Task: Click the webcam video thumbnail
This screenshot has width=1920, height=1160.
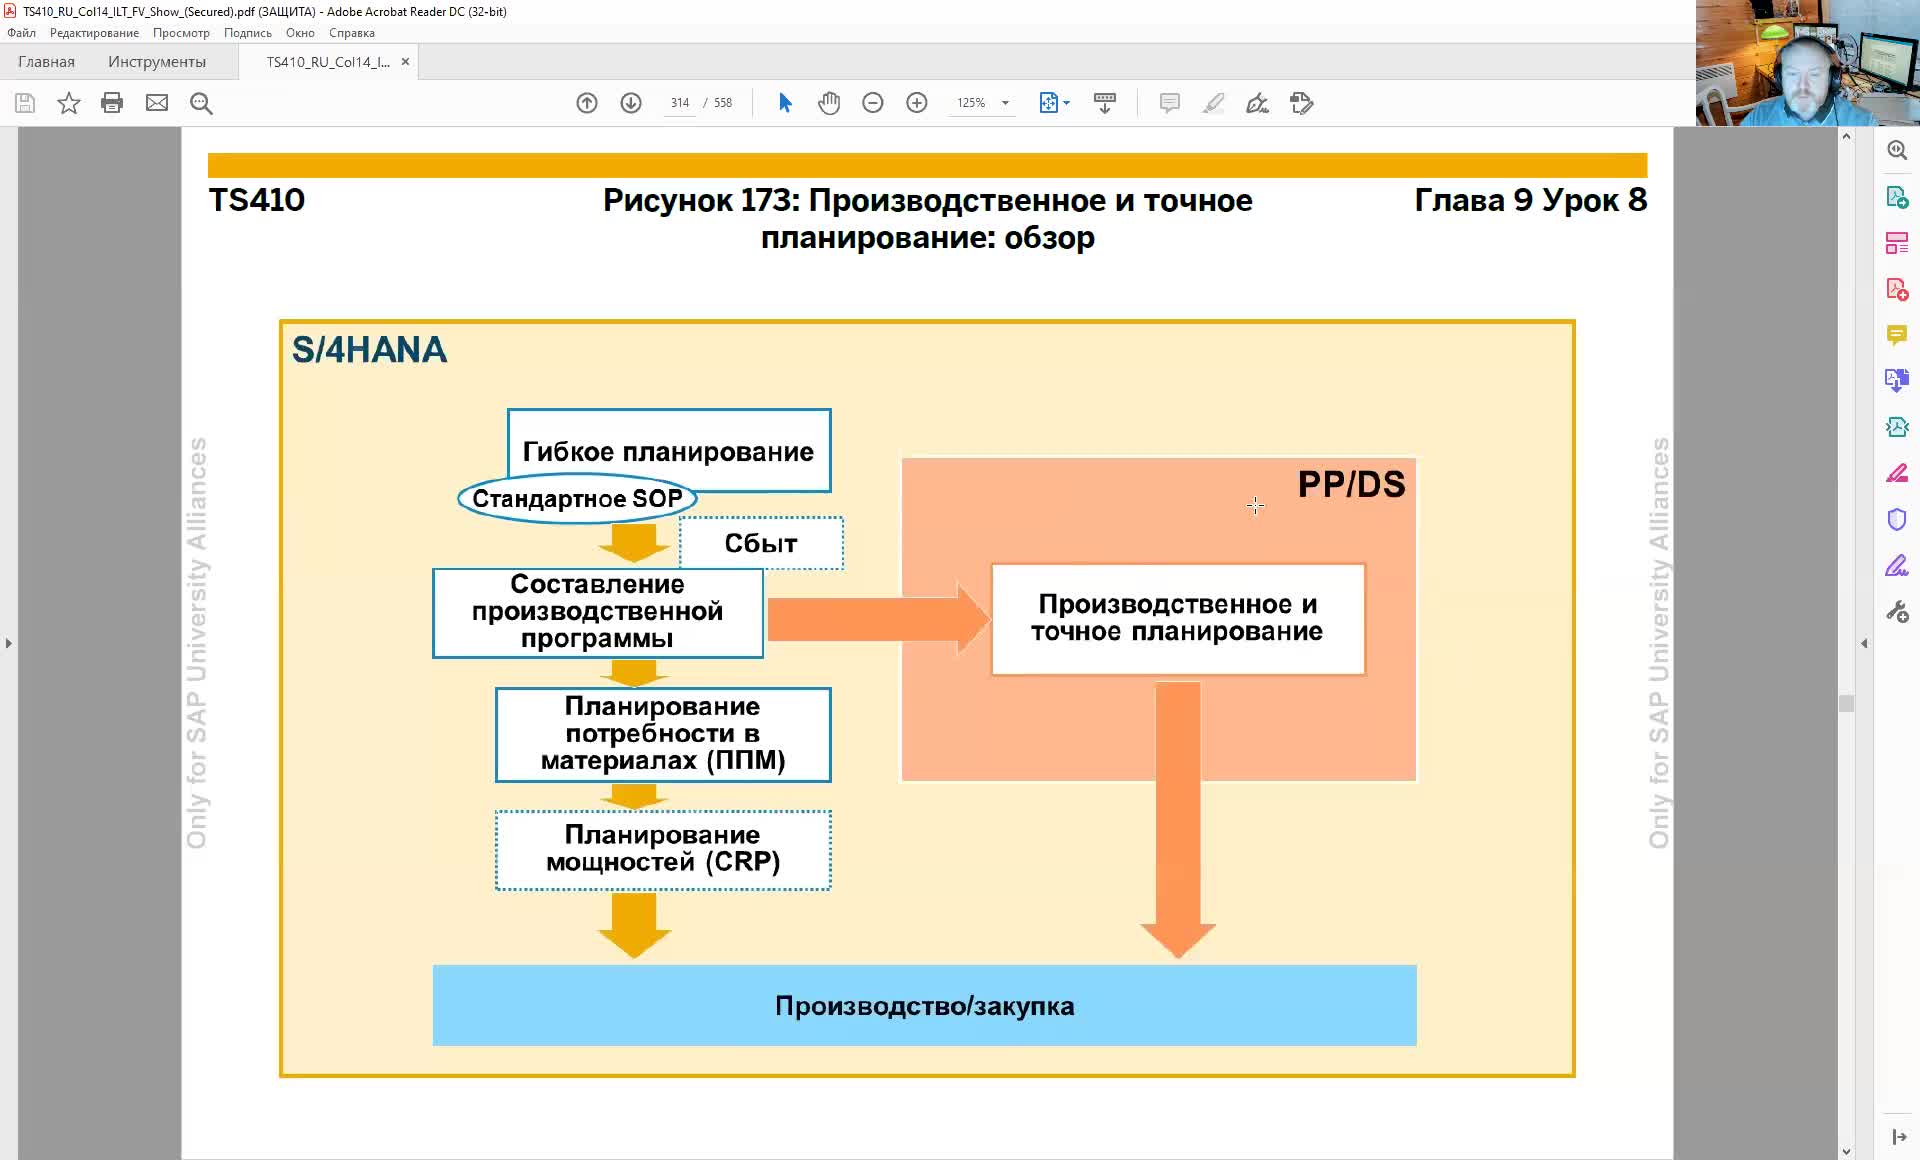Action: [x=1807, y=63]
